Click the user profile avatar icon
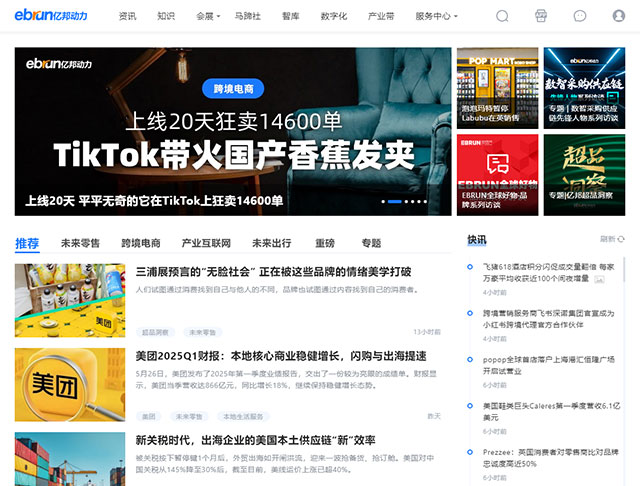Viewport: 640px width, 486px height. point(618,16)
